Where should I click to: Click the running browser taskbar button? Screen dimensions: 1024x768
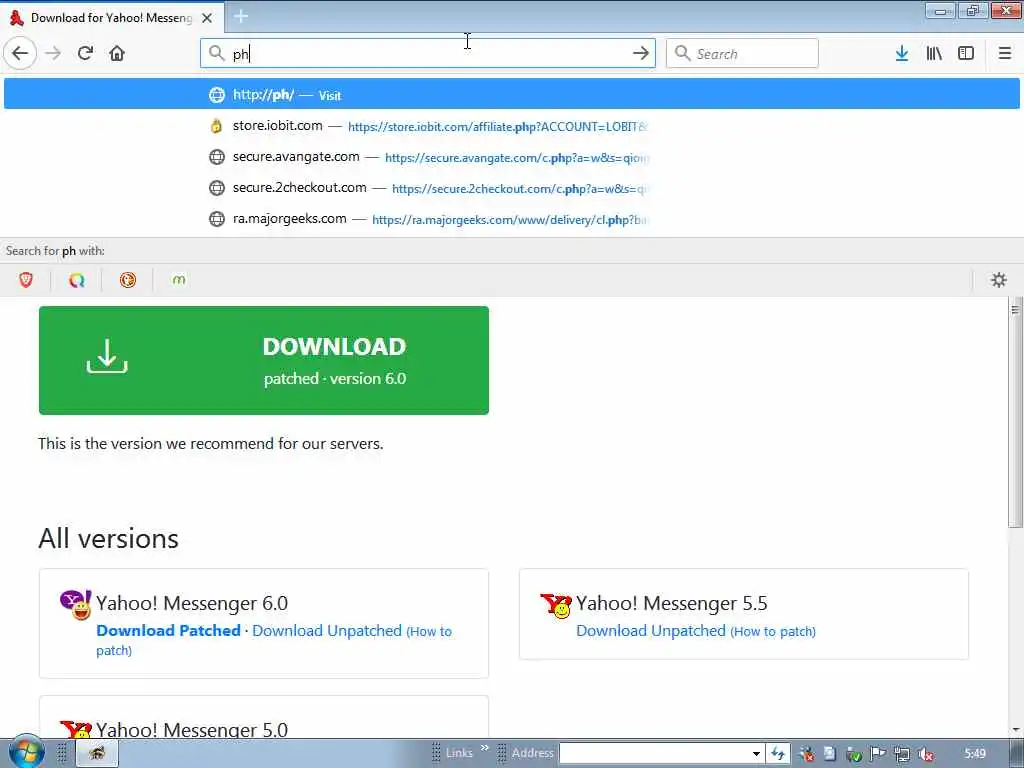coord(97,754)
